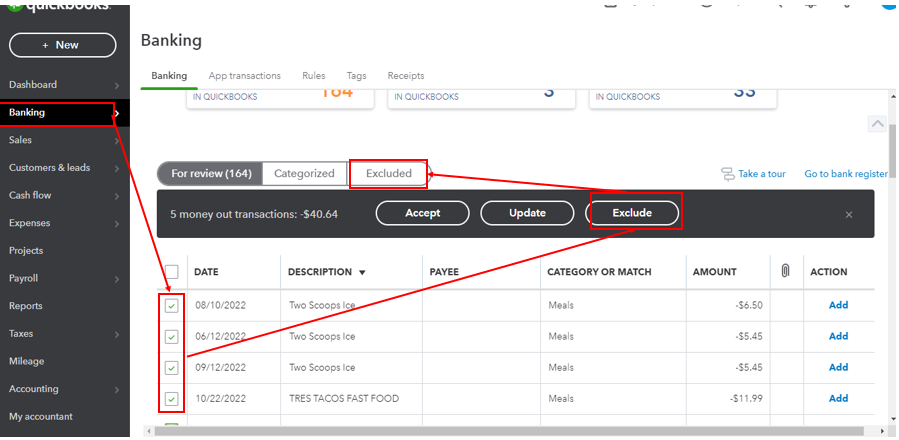Switch to the Rules tab
The width and height of the screenshot is (899, 440).
coord(314,76)
